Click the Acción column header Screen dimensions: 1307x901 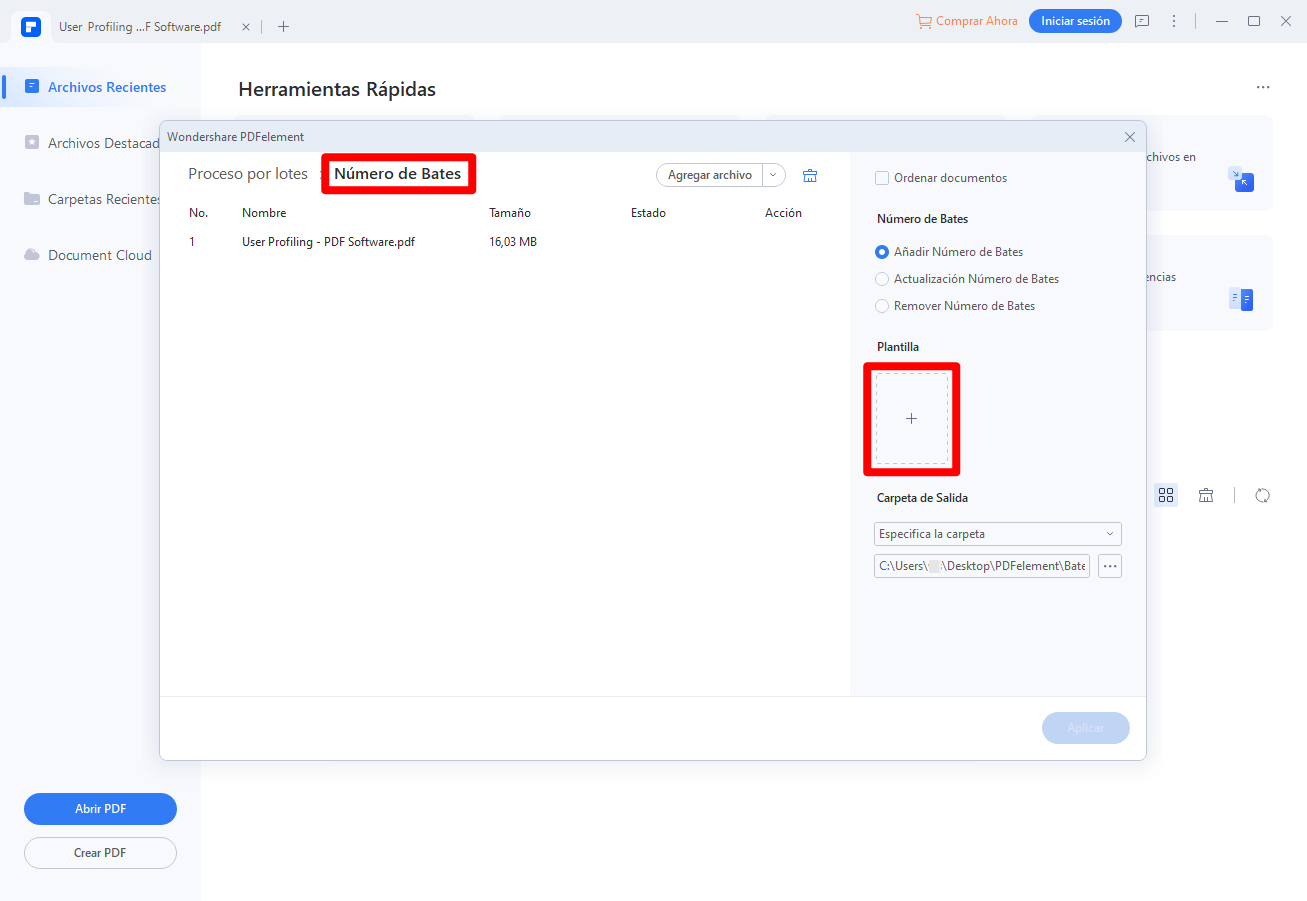783,213
